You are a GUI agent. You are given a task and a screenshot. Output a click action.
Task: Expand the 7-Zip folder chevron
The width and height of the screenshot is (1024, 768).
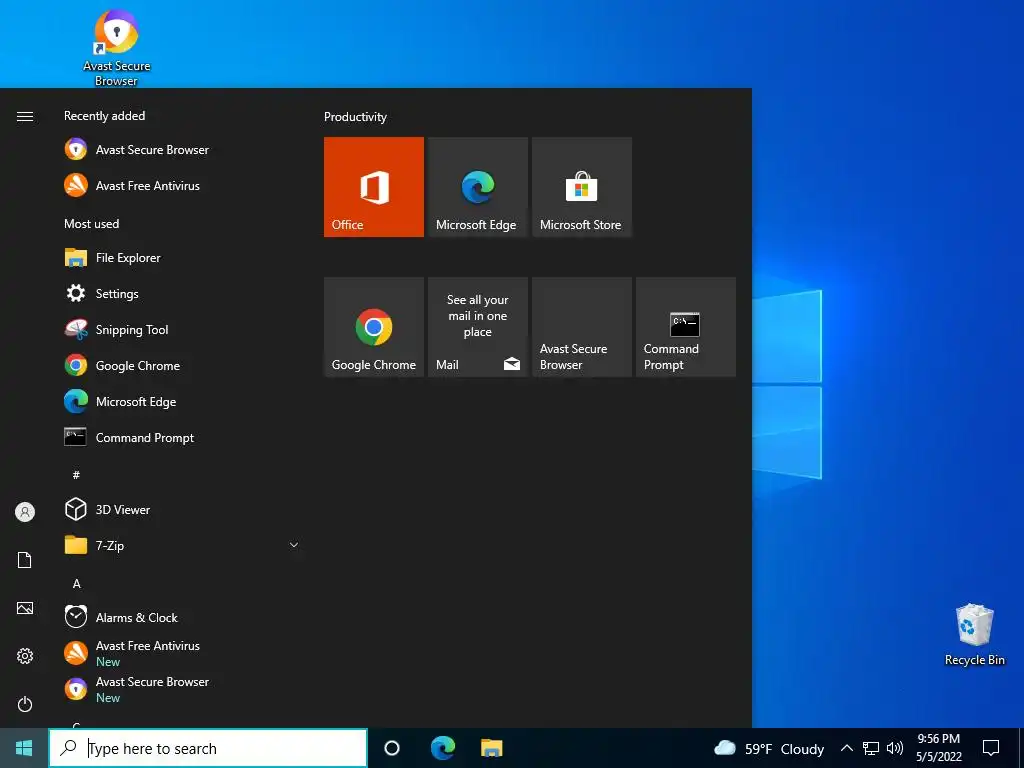294,545
